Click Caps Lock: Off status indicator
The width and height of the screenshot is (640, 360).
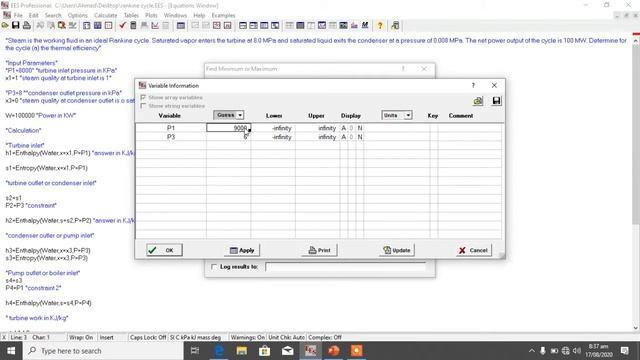(x=148, y=338)
